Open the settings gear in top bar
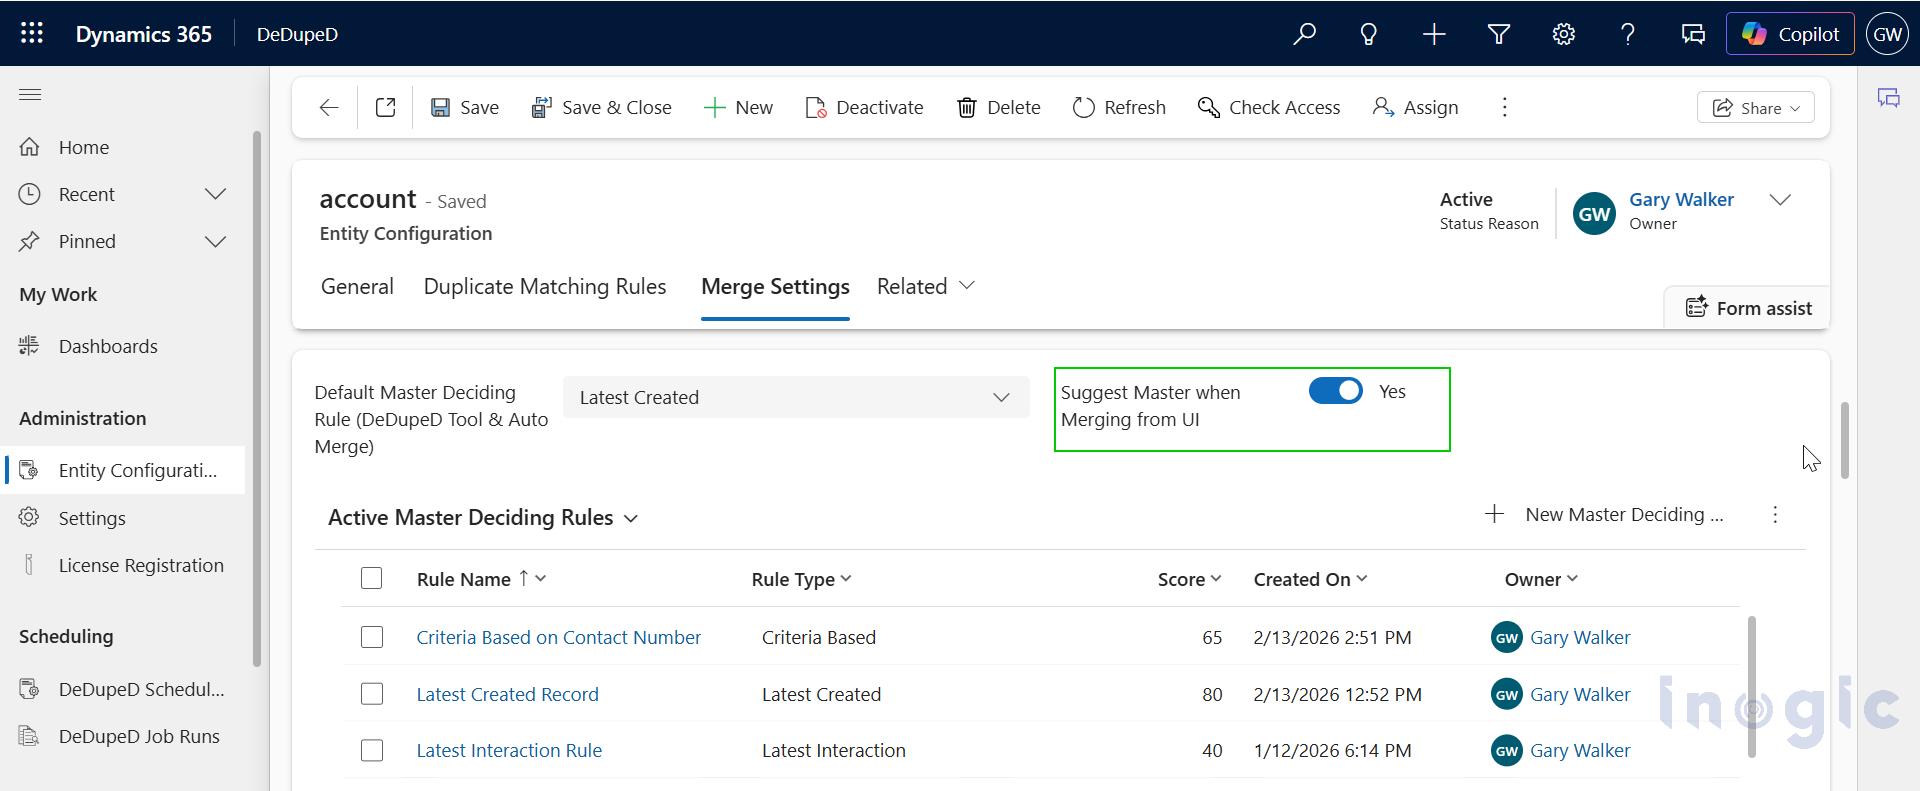Image resolution: width=1920 pixels, height=791 pixels. (x=1564, y=34)
